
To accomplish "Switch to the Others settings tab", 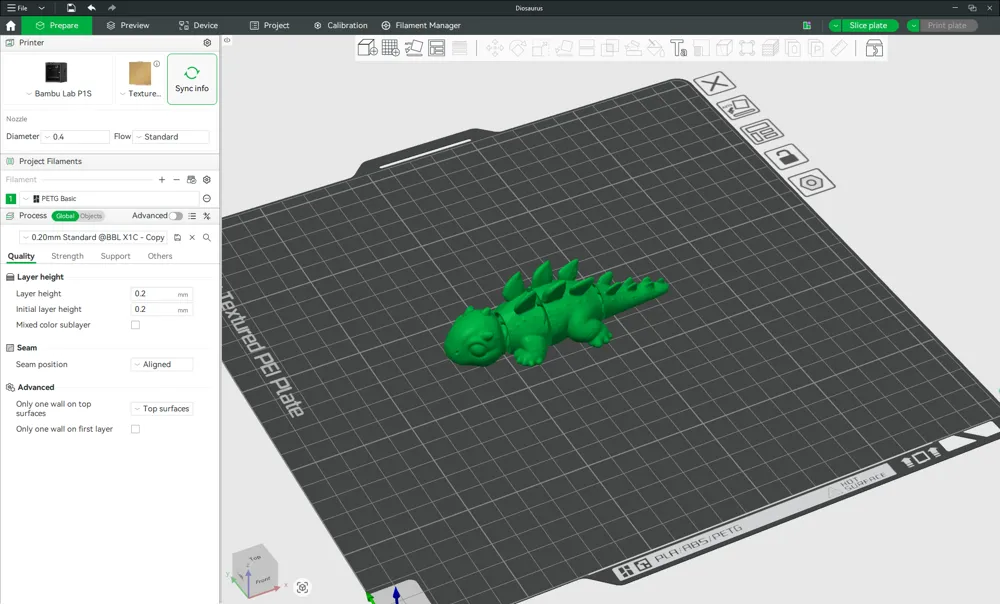I will [160, 256].
